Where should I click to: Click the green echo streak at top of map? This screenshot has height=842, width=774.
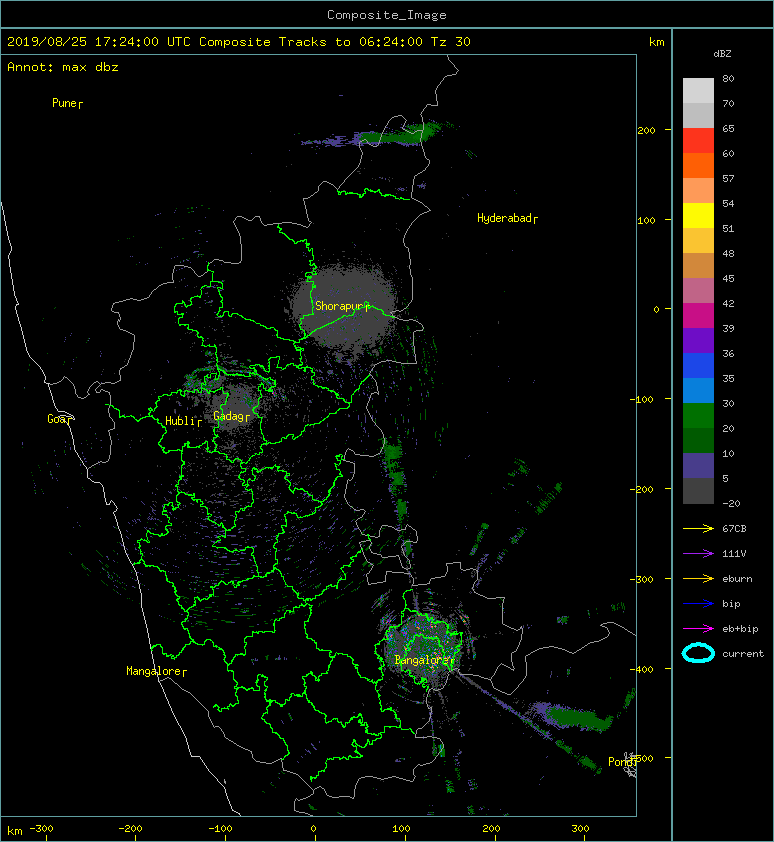[x=397, y=134]
